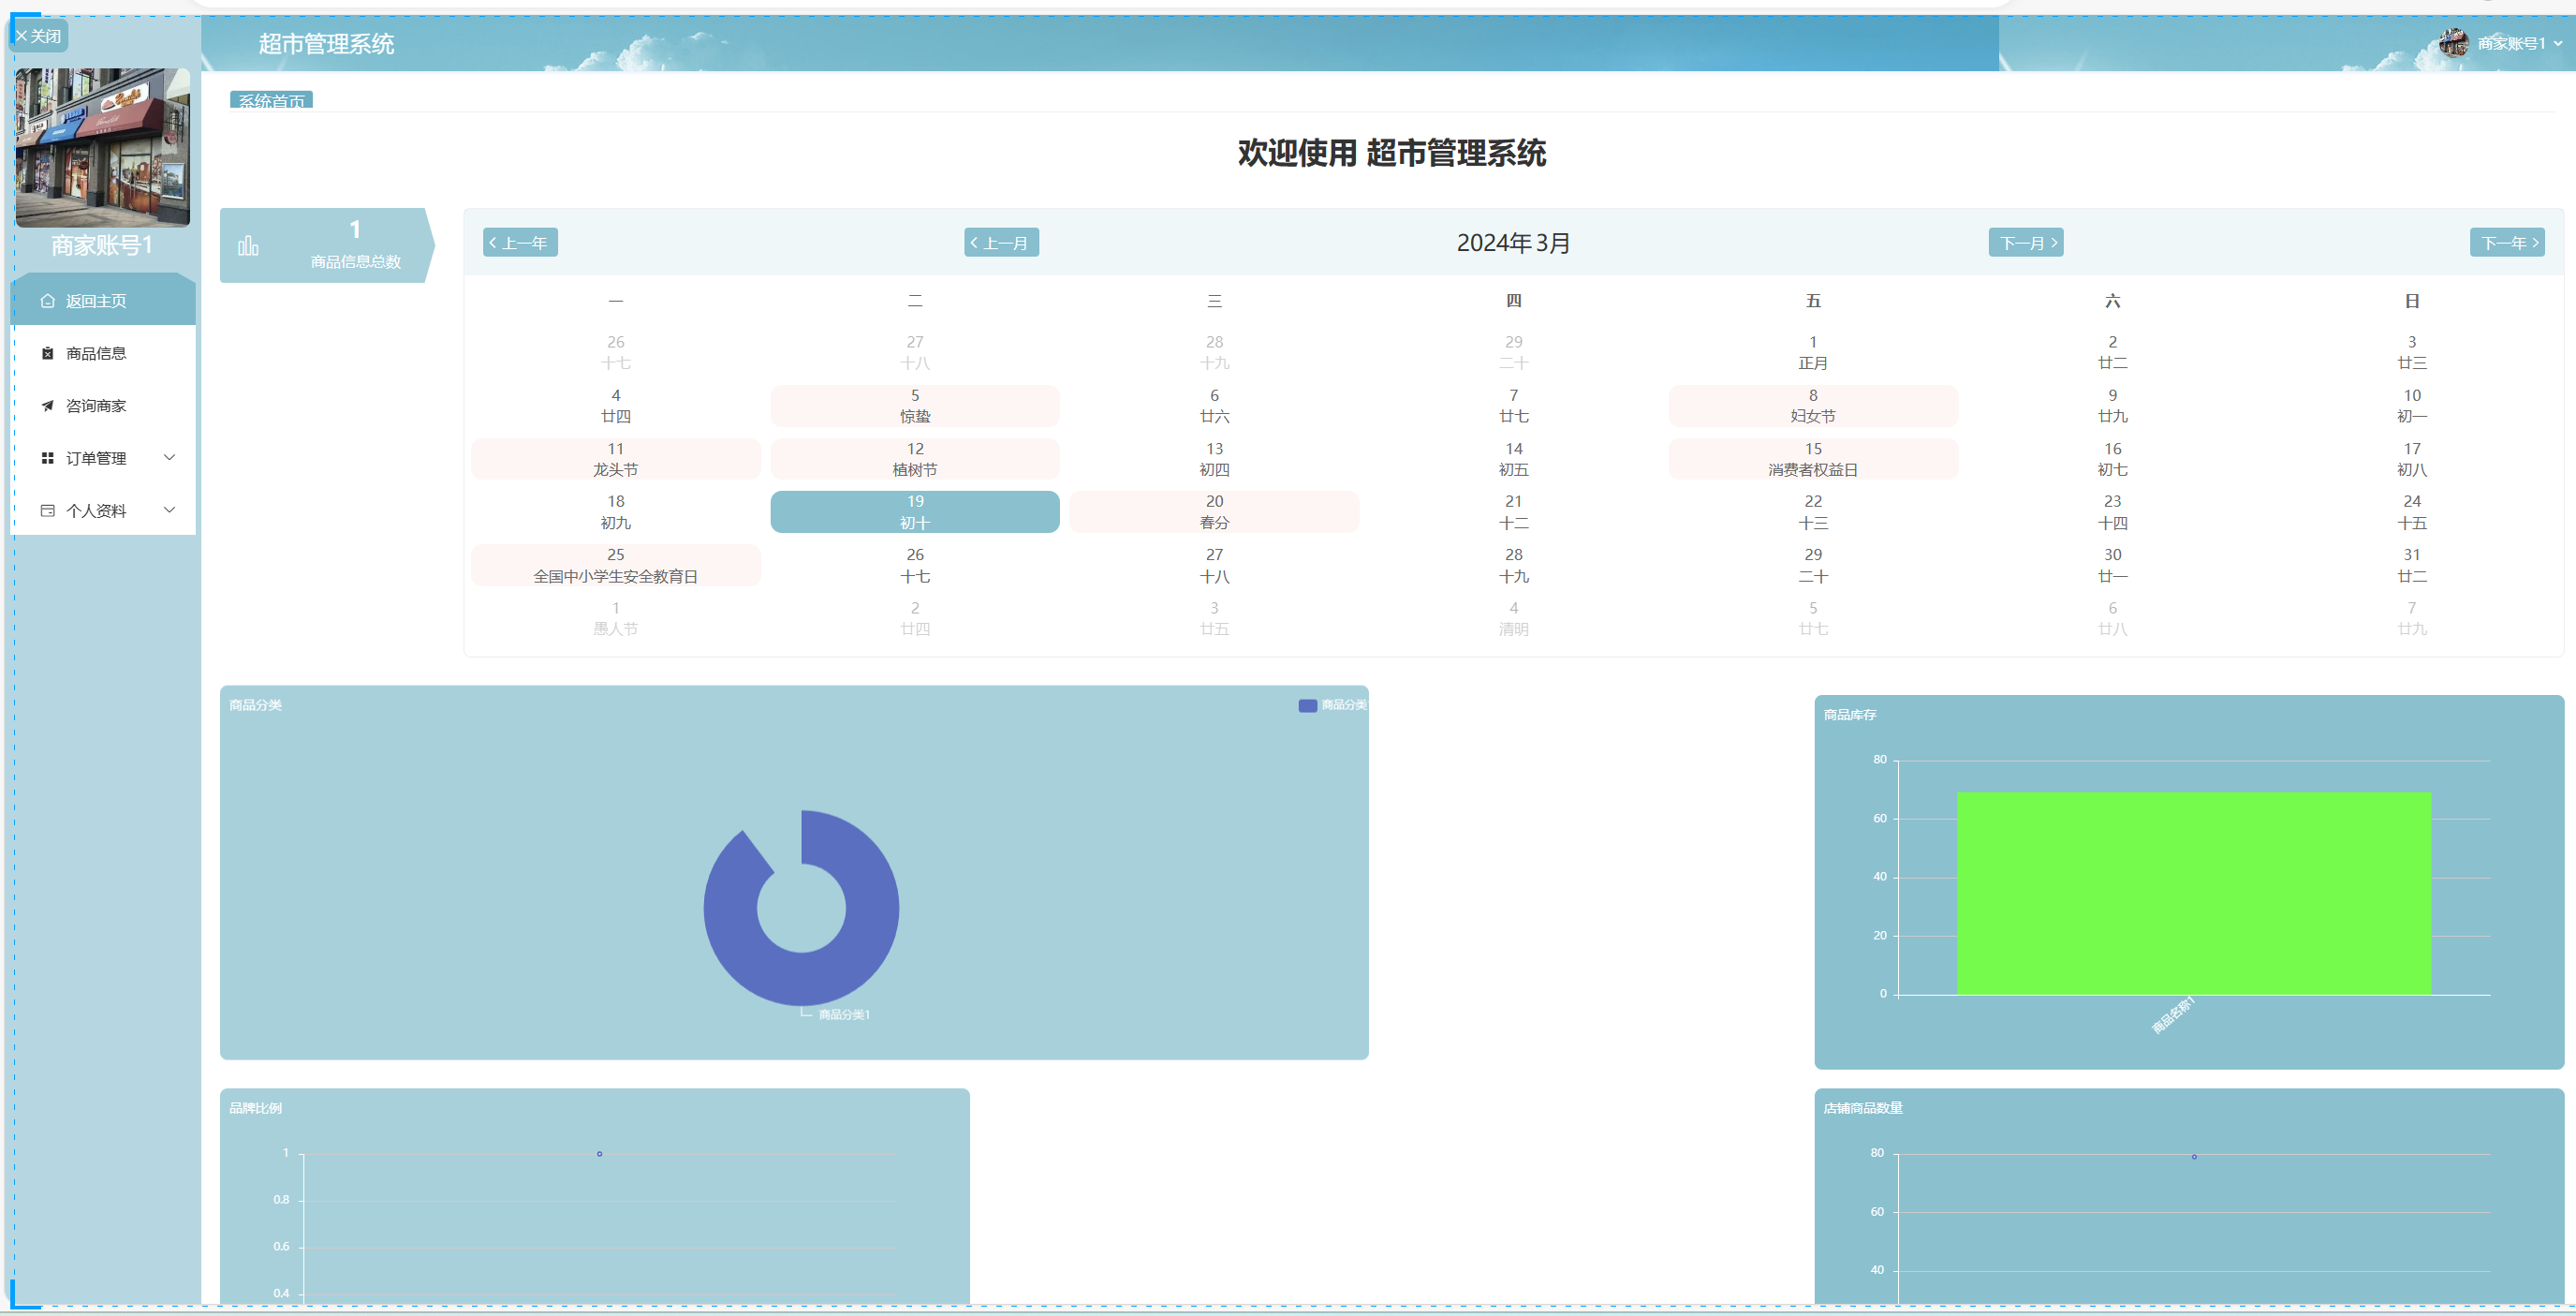Click the storefront photo thumbnail in sidebar
This screenshot has width=2576, height=1316.
[102, 147]
